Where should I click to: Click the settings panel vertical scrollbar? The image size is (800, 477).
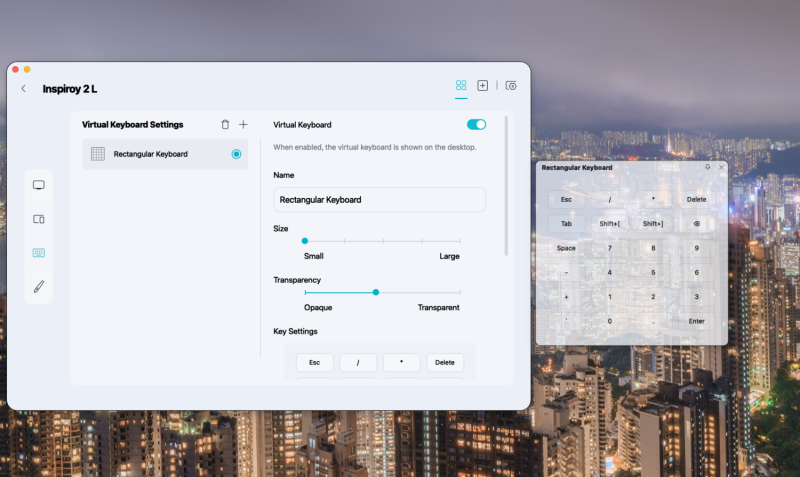(x=506, y=185)
